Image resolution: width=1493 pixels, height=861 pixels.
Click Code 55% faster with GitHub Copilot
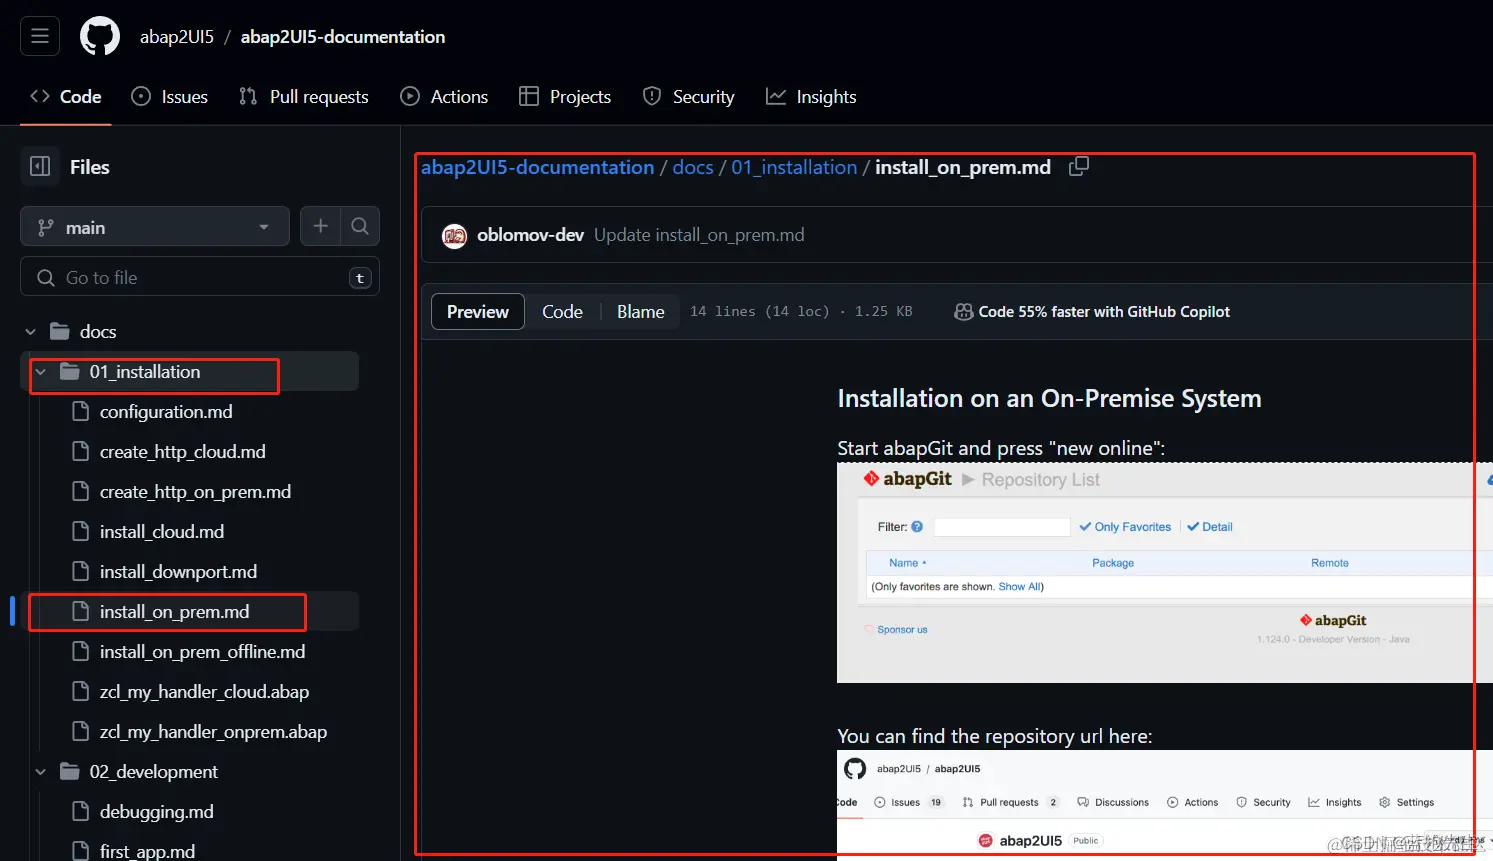coord(1104,312)
